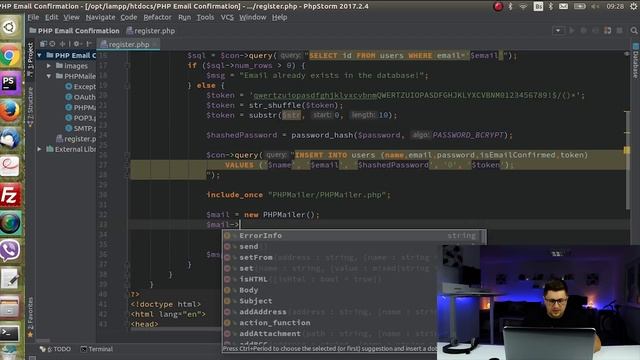Click the yellow warning marker on error stripe
Image resolution: width=640 pixels, height=360 pixels.
(x=627, y=151)
